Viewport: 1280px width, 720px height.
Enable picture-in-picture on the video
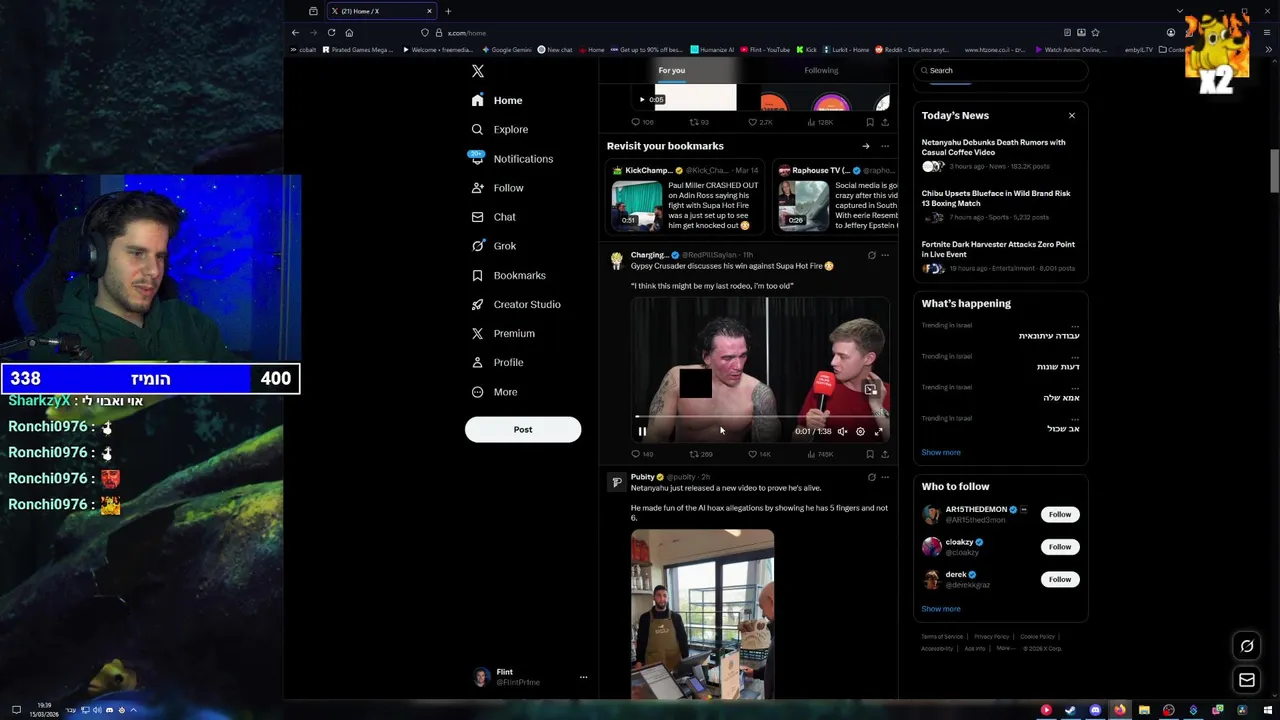[870, 390]
